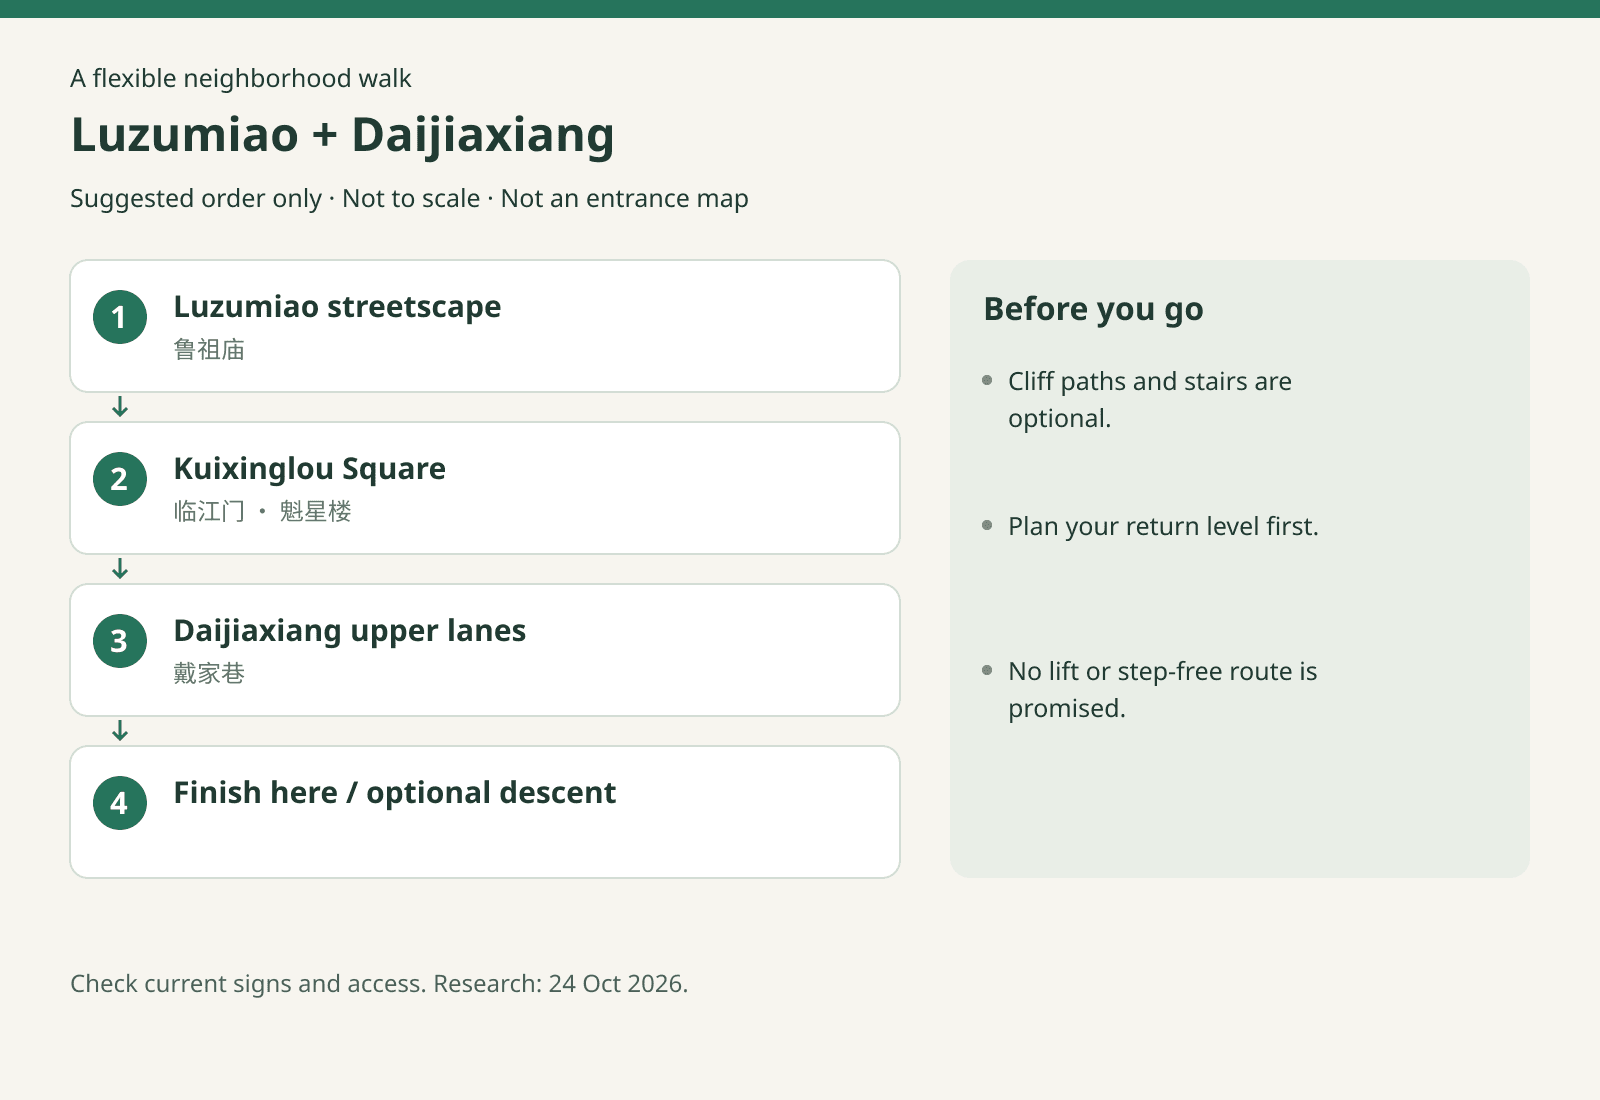Click arrow between Kuixinglou and Daijiaxiang cards
This screenshot has width=1600, height=1100.
[x=120, y=569]
